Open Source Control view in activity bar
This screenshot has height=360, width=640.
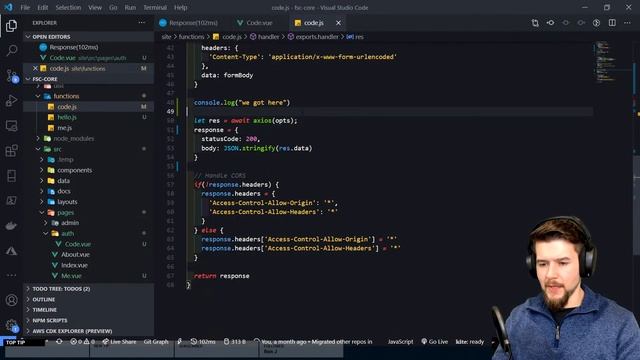(11, 76)
